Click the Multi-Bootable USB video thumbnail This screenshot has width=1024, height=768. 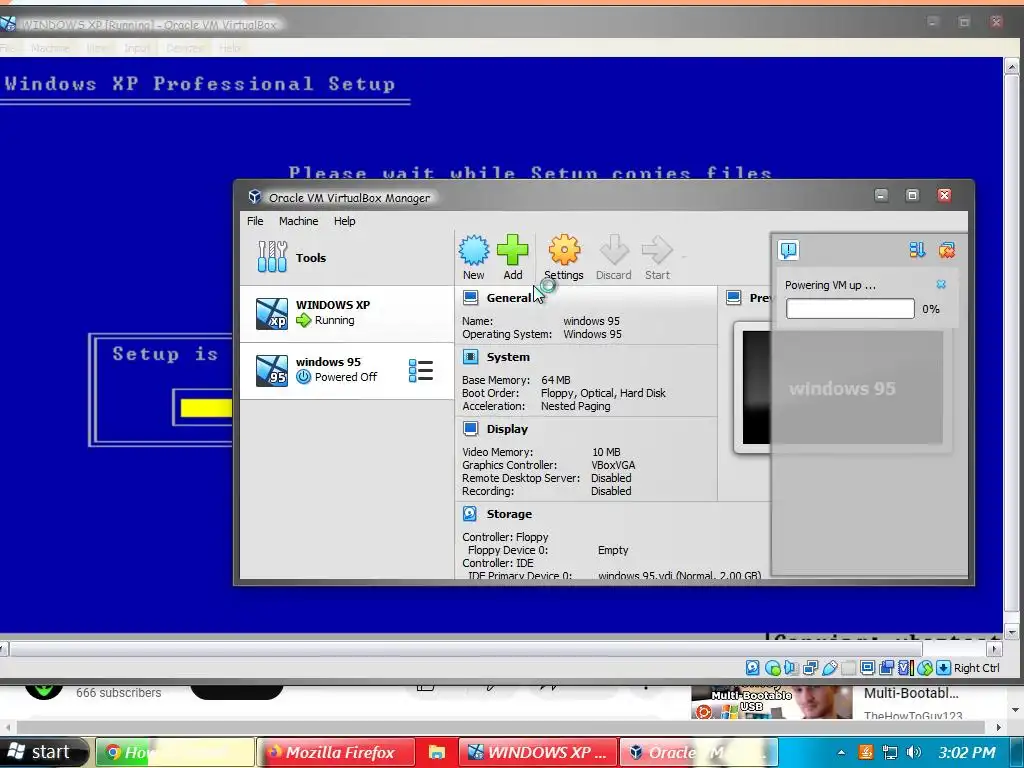pos(771,702)
